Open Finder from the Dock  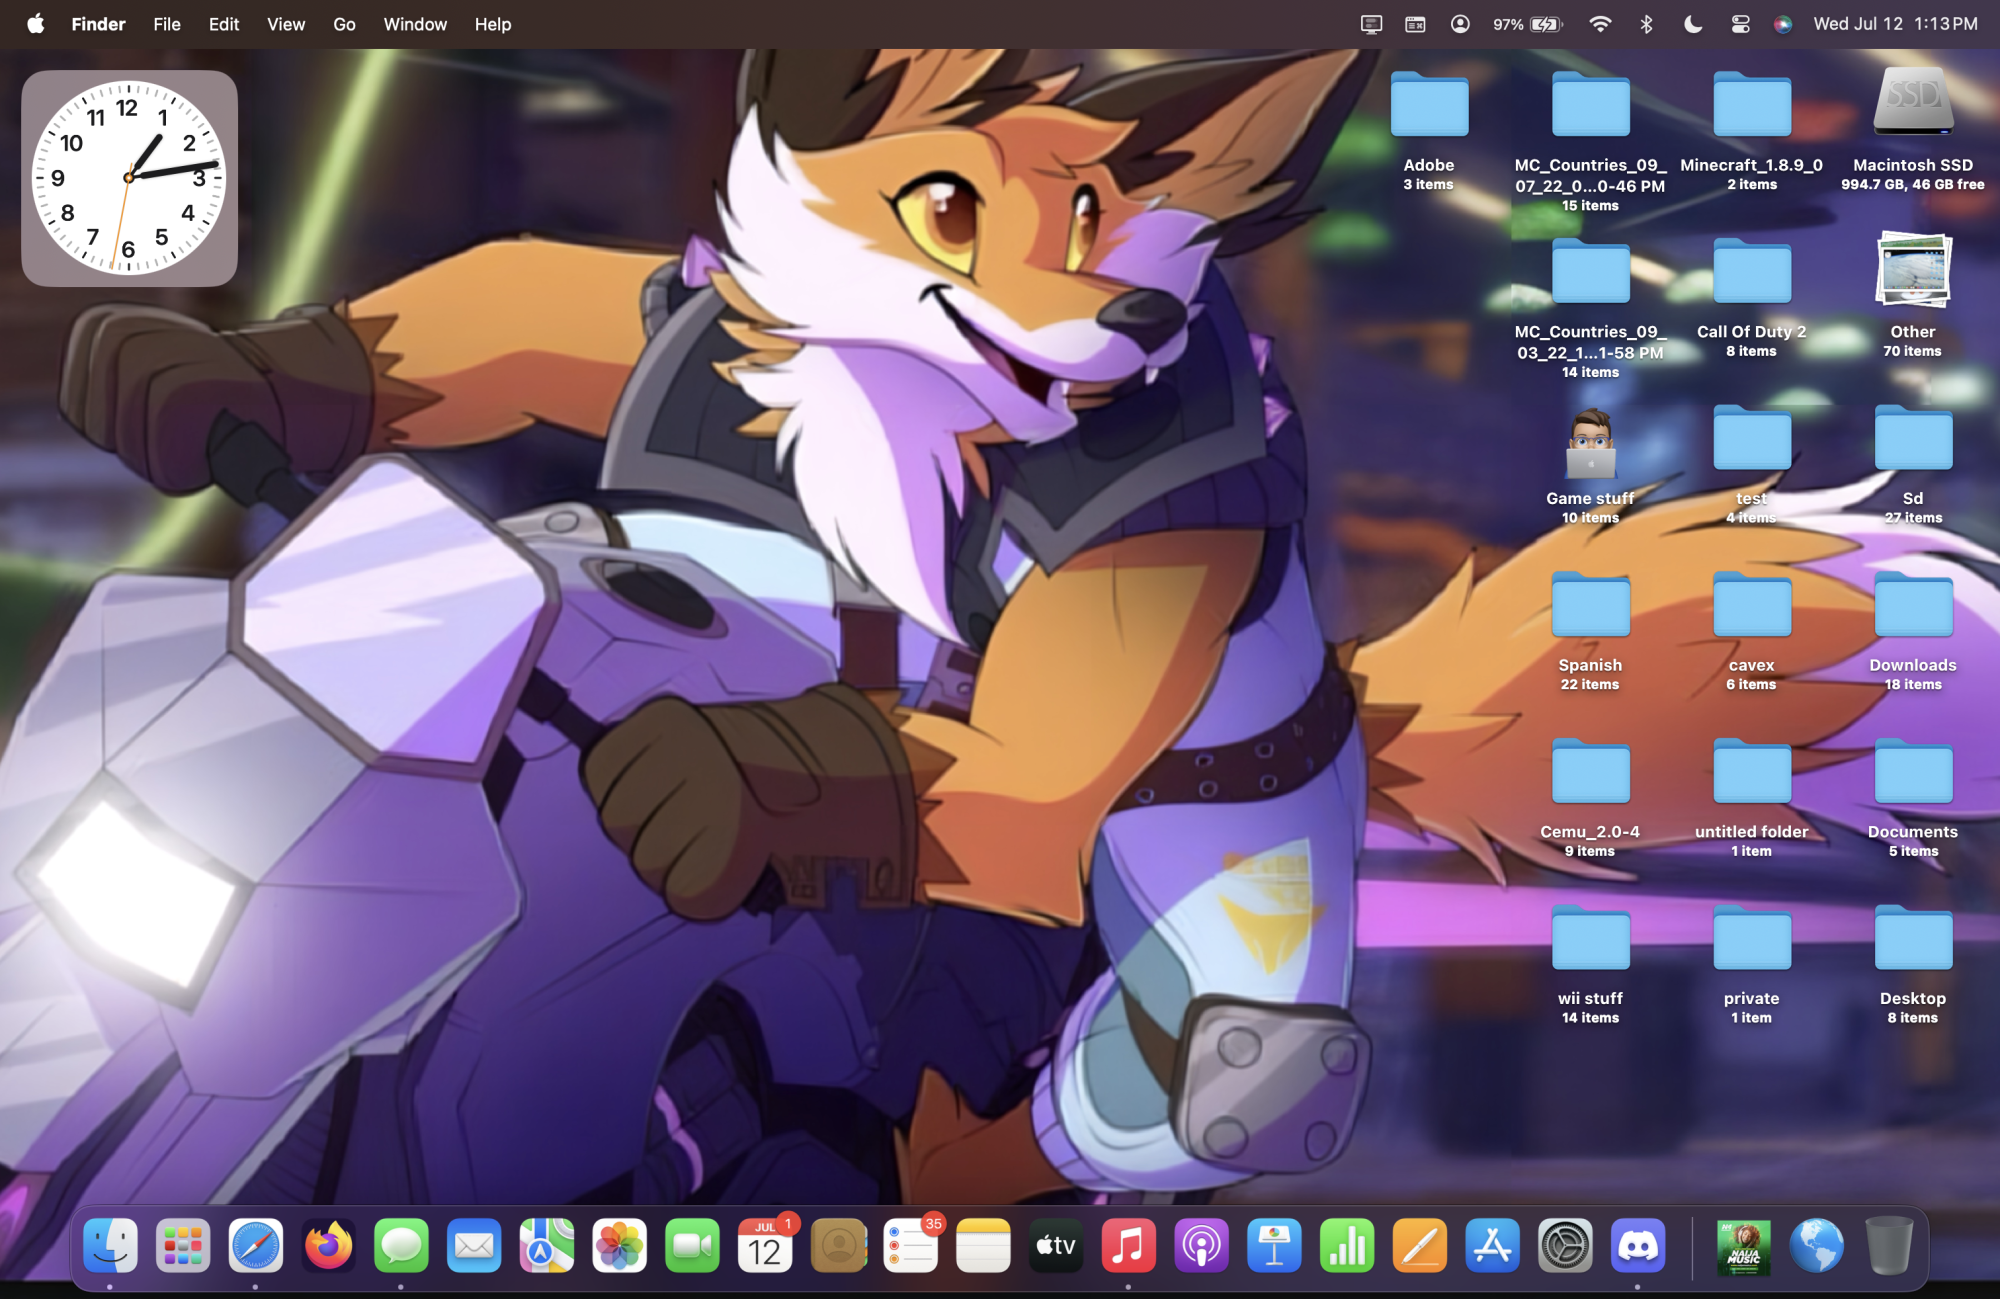(x=110, y=1245)
